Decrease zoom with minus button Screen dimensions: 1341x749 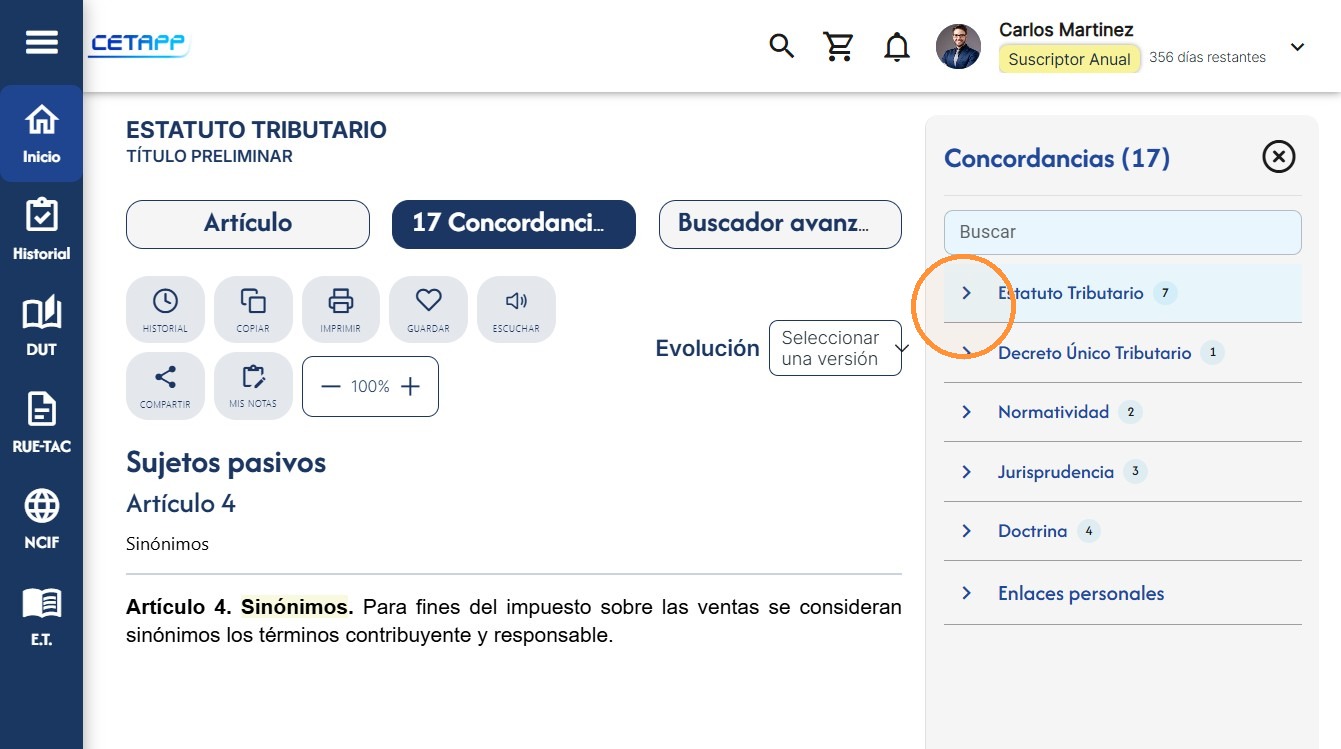click(331, 387)
